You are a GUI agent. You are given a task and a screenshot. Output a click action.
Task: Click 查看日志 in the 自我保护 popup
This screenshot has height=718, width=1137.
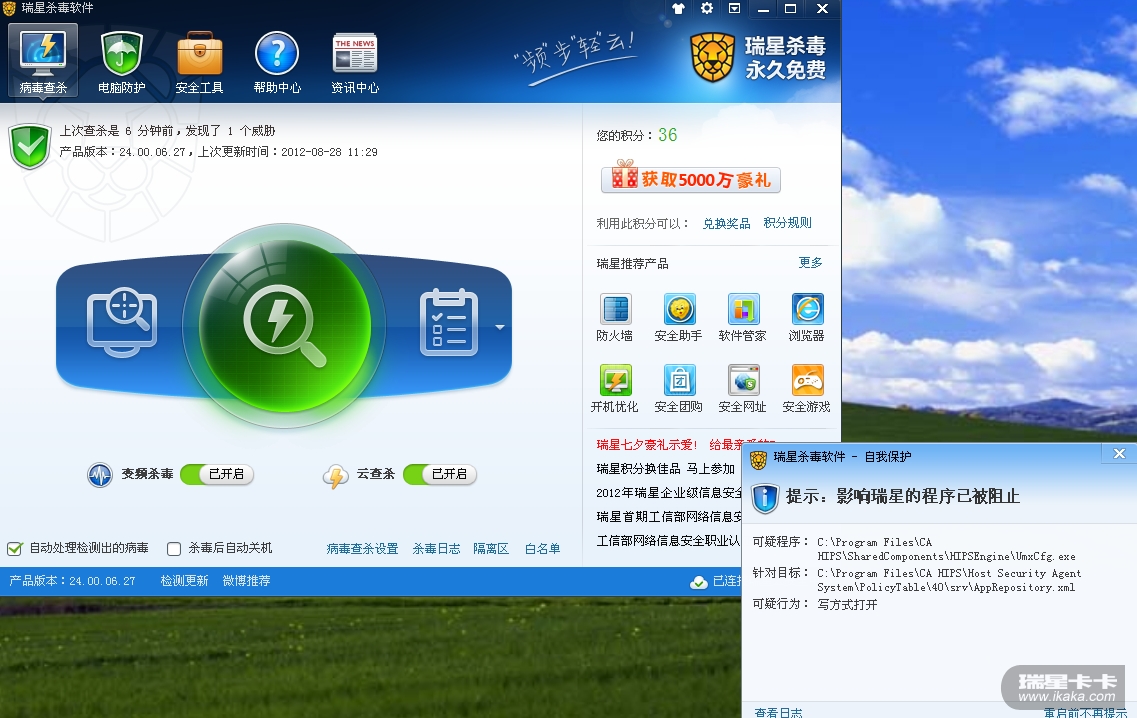778,712
